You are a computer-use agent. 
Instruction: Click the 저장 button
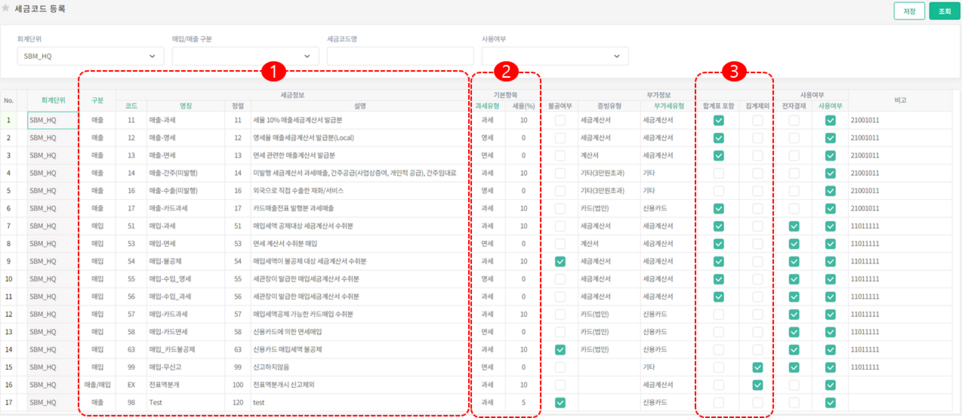908,11
